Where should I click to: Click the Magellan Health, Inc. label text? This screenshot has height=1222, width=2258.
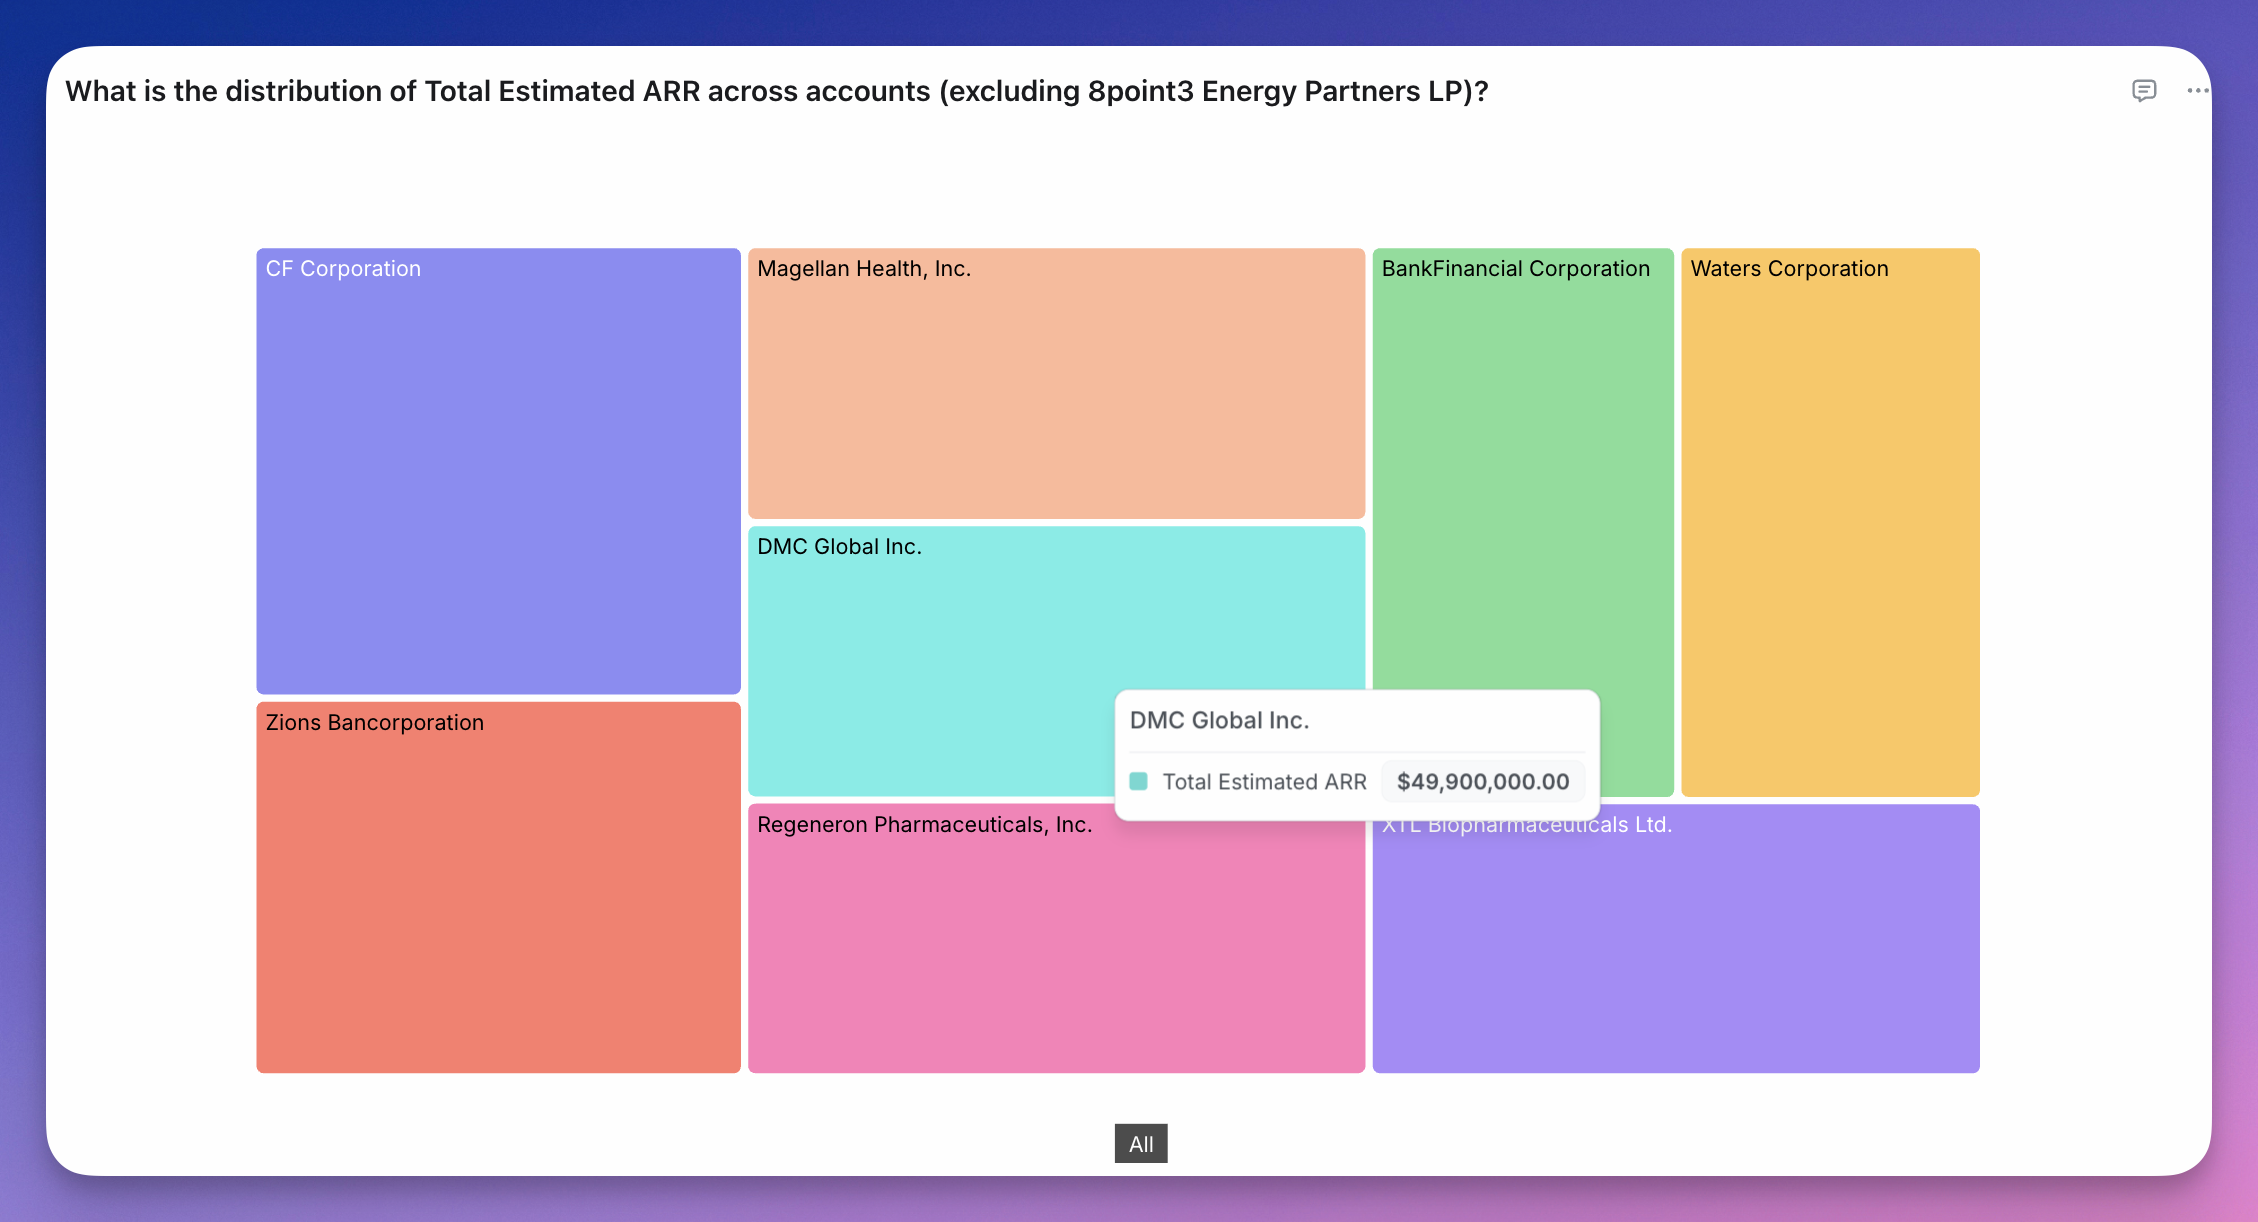864,269
